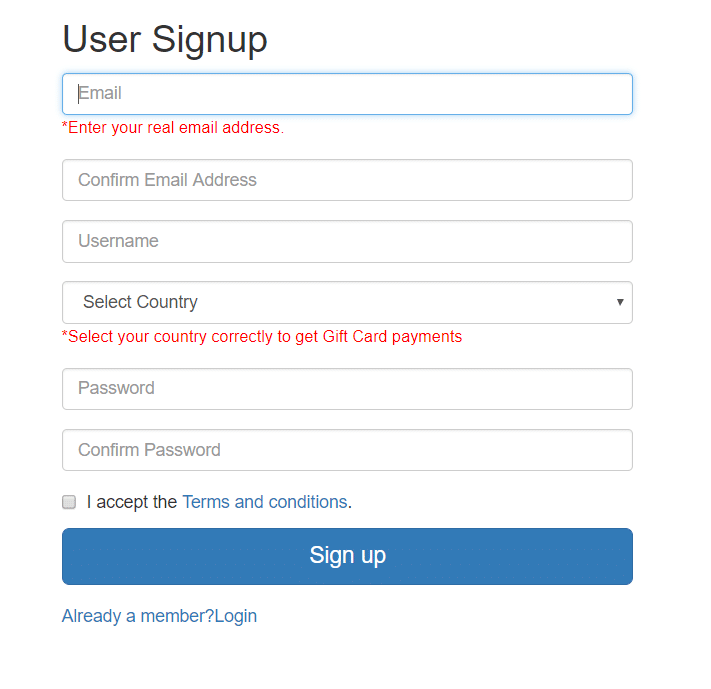Click the Email input field
This screenshot has width=711, height=689.
coord(347,94)
